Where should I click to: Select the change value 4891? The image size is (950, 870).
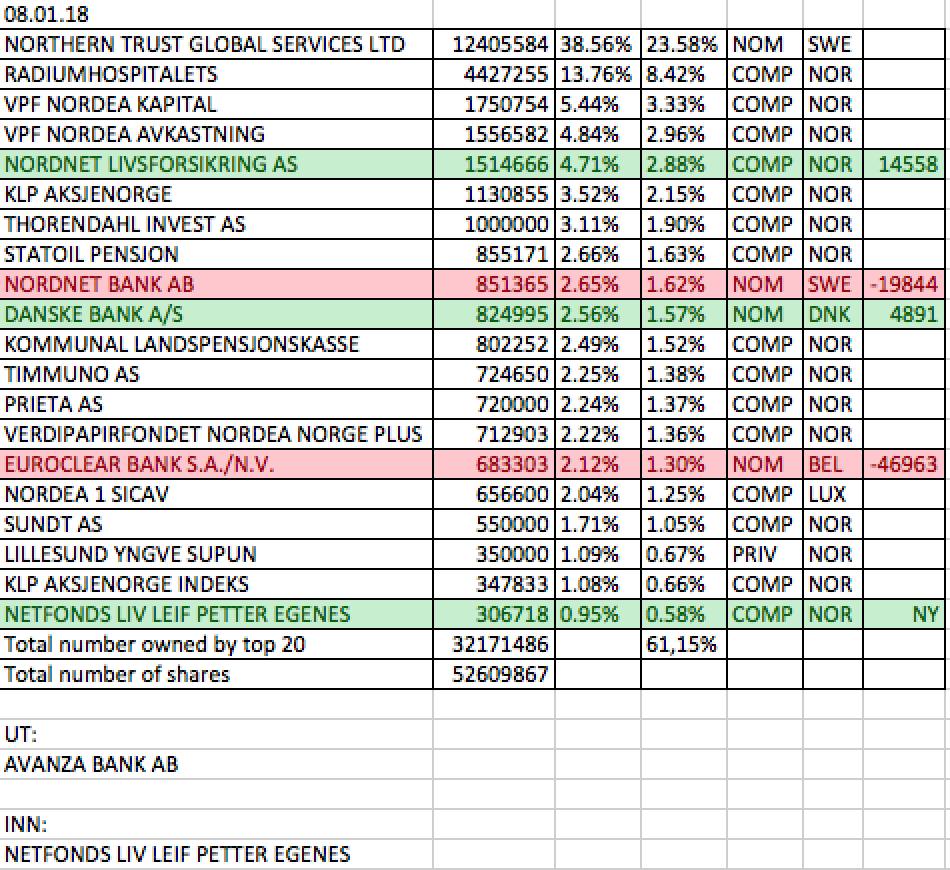pyautogui.click(x=905, y=314)
